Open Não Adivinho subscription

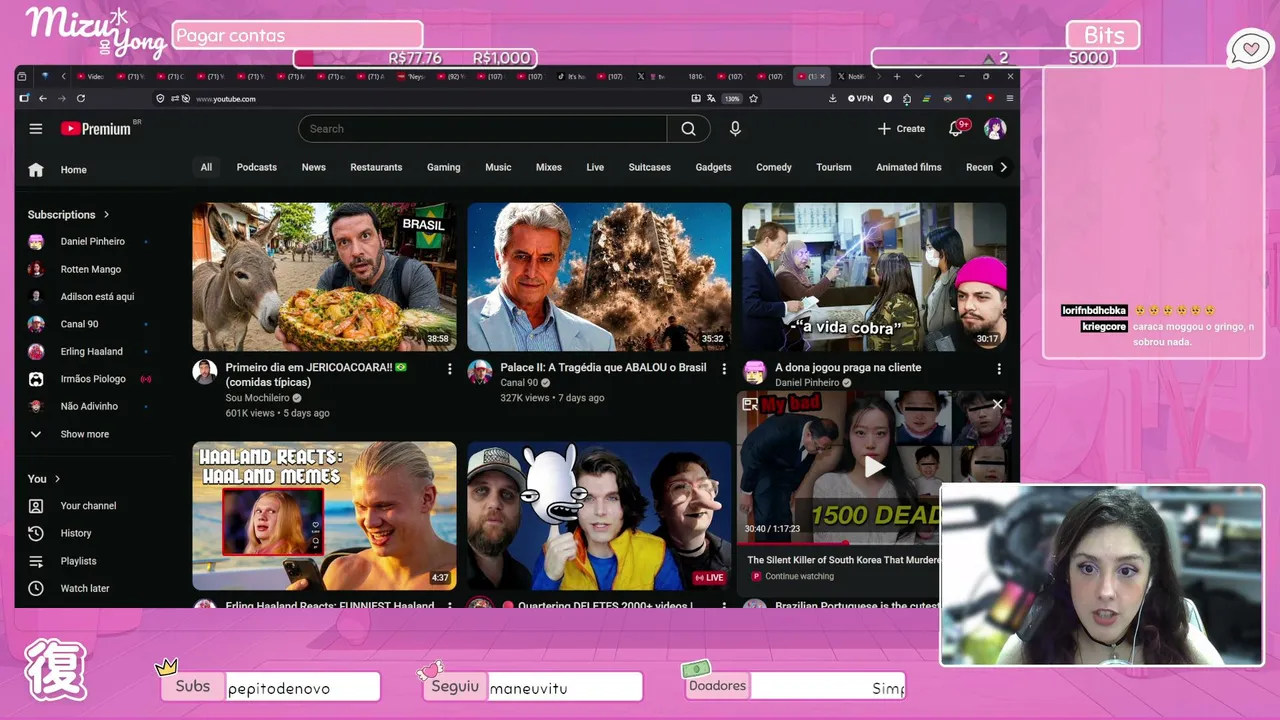click(90, 407)
